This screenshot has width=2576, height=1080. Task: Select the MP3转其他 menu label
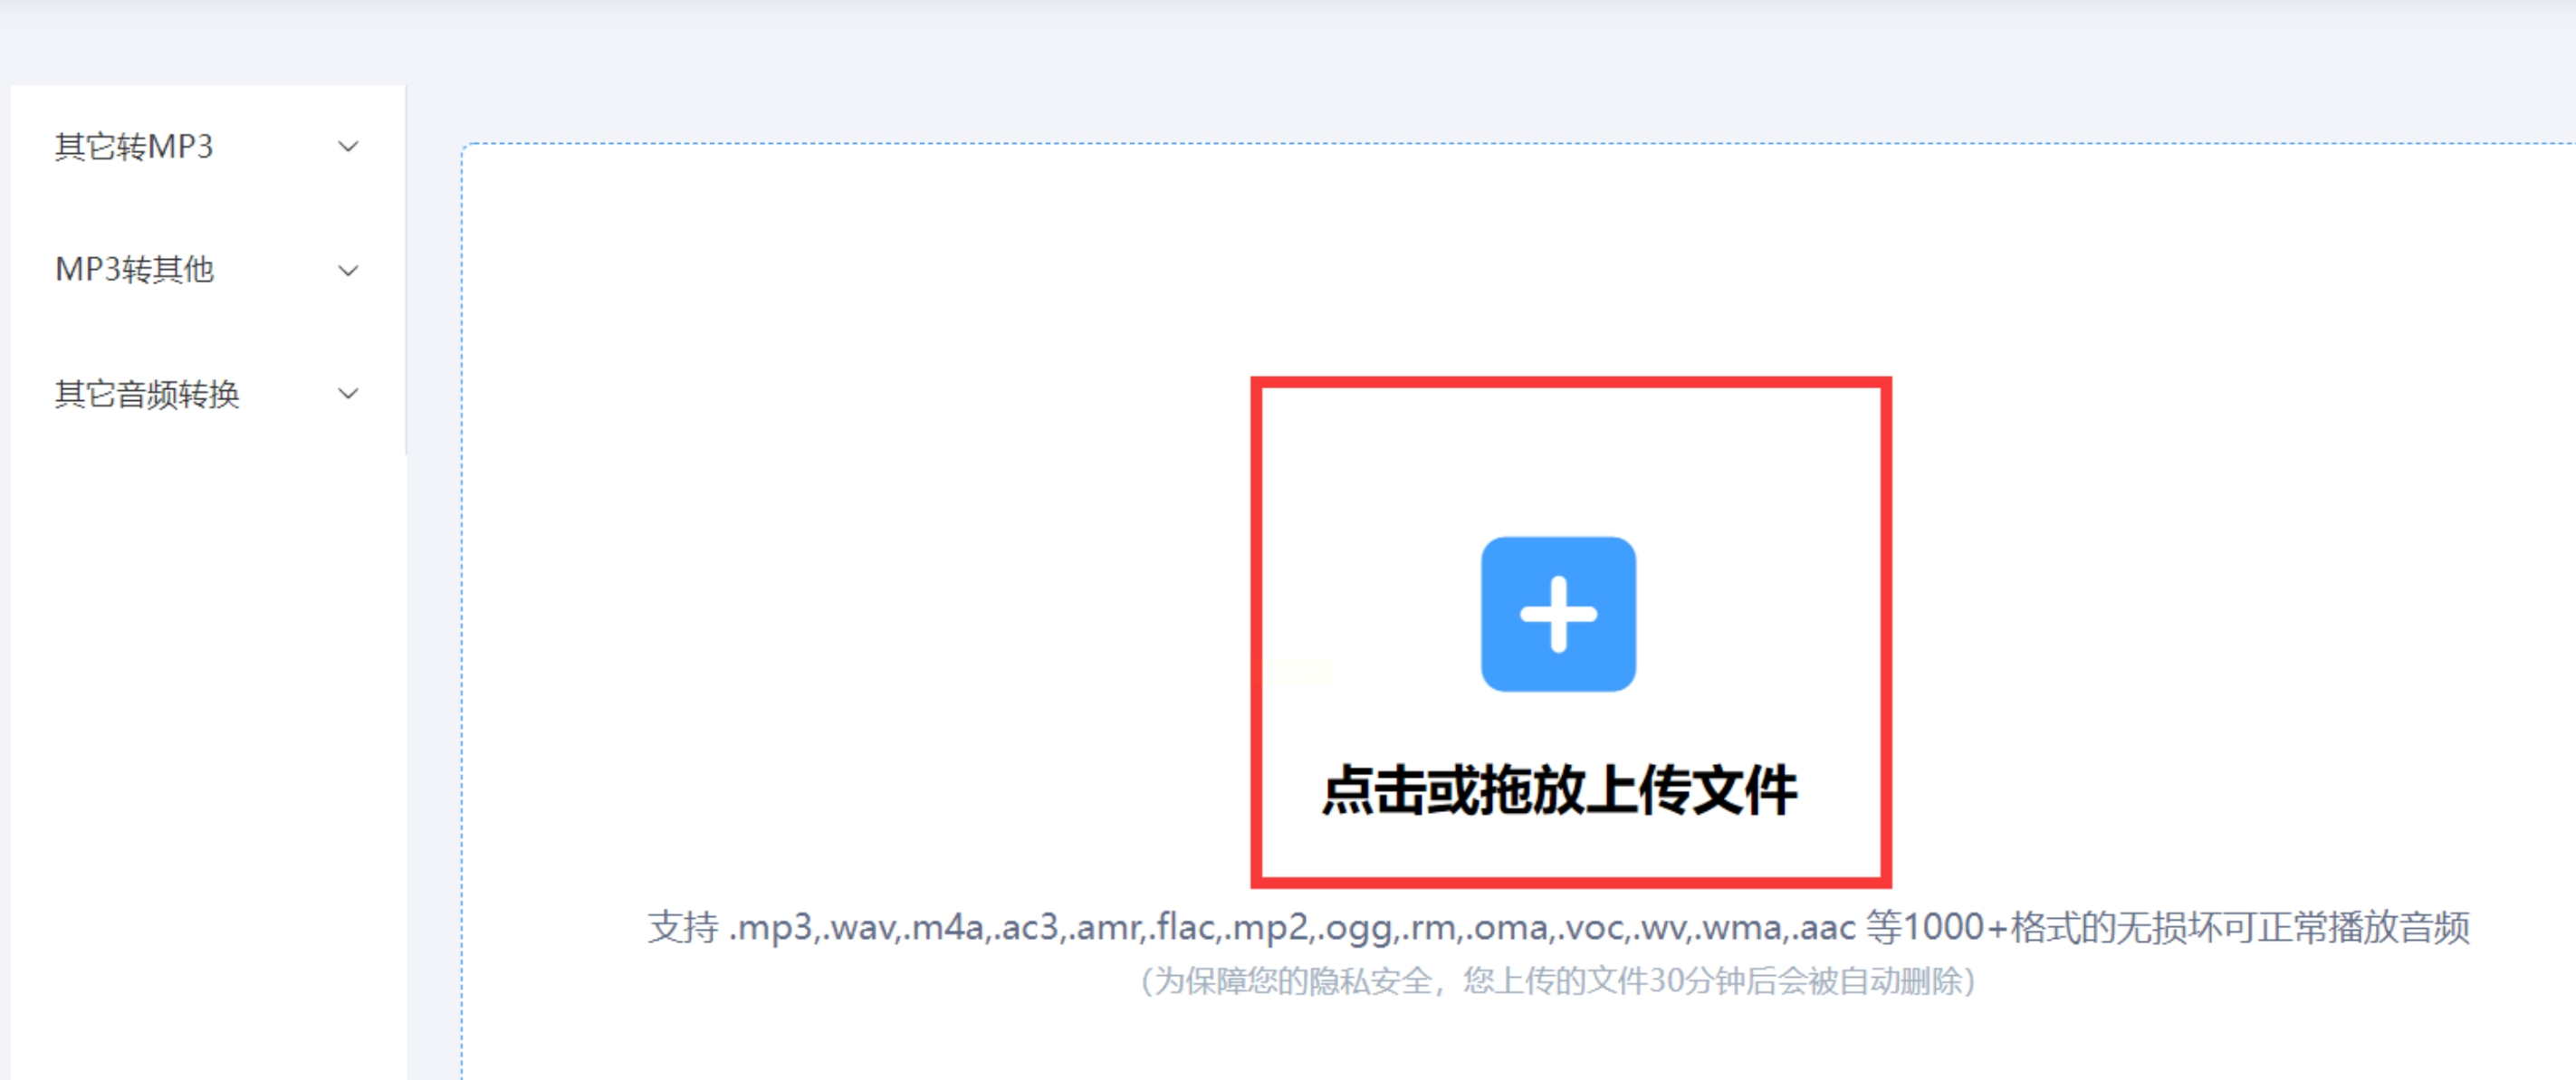tap(134, 270)
